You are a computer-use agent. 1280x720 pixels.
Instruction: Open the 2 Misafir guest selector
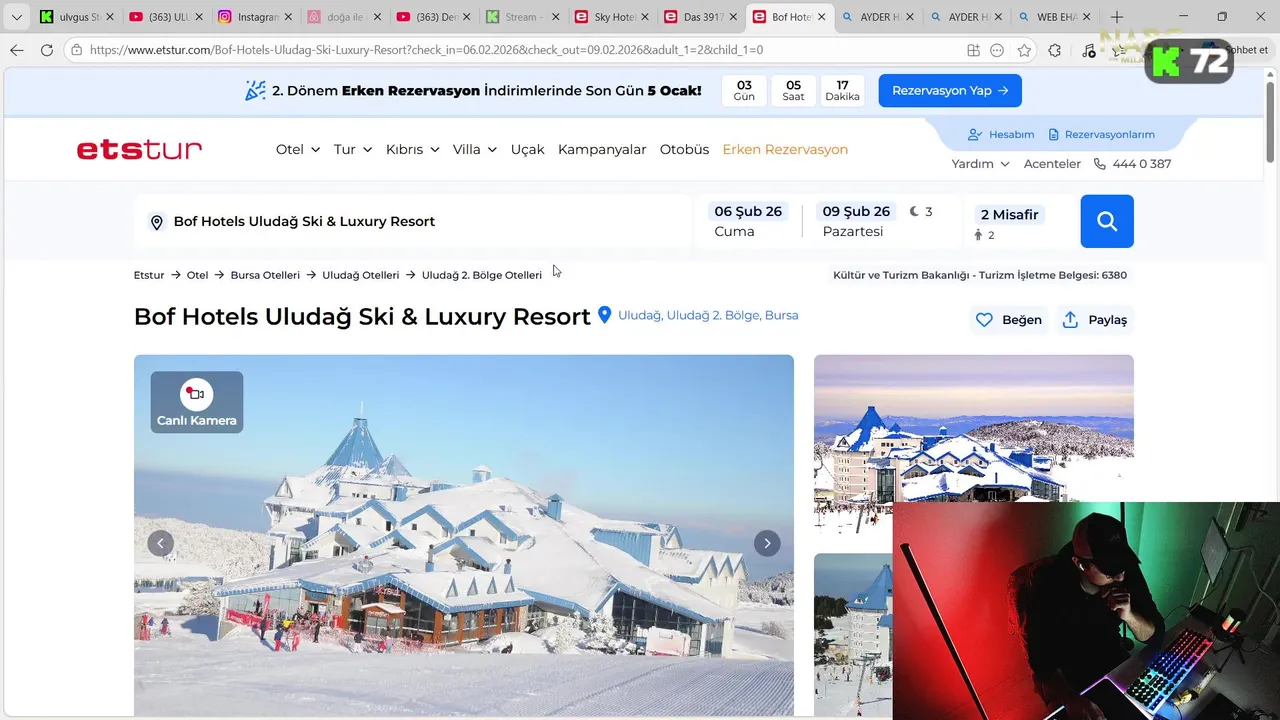[x=1010, y=223]
